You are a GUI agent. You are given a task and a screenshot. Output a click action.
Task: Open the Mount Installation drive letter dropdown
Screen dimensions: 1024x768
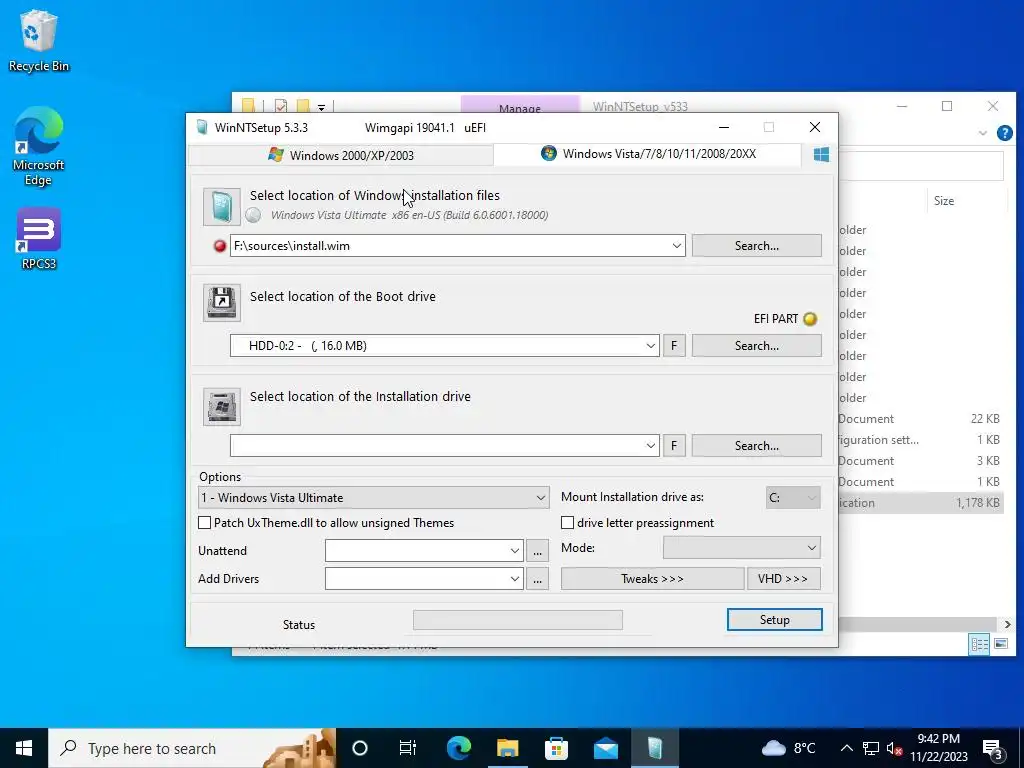click(793, 498)
